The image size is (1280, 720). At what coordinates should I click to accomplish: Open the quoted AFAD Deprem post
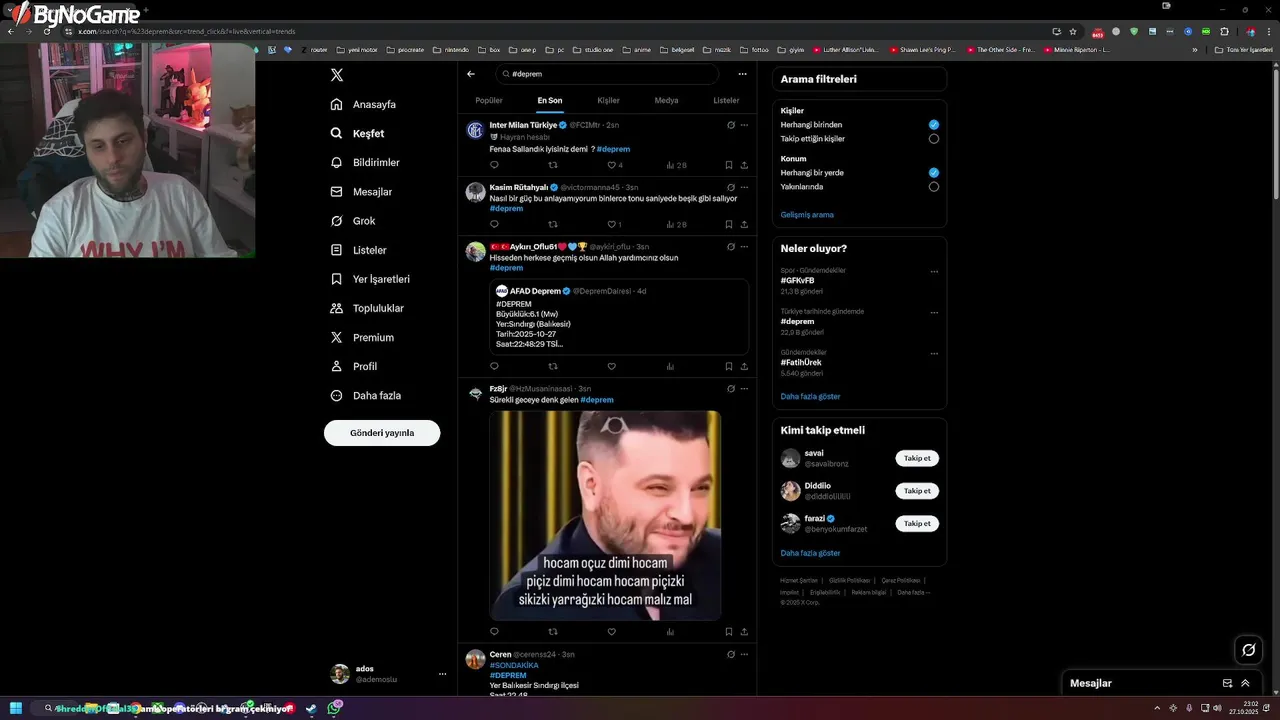619,317
